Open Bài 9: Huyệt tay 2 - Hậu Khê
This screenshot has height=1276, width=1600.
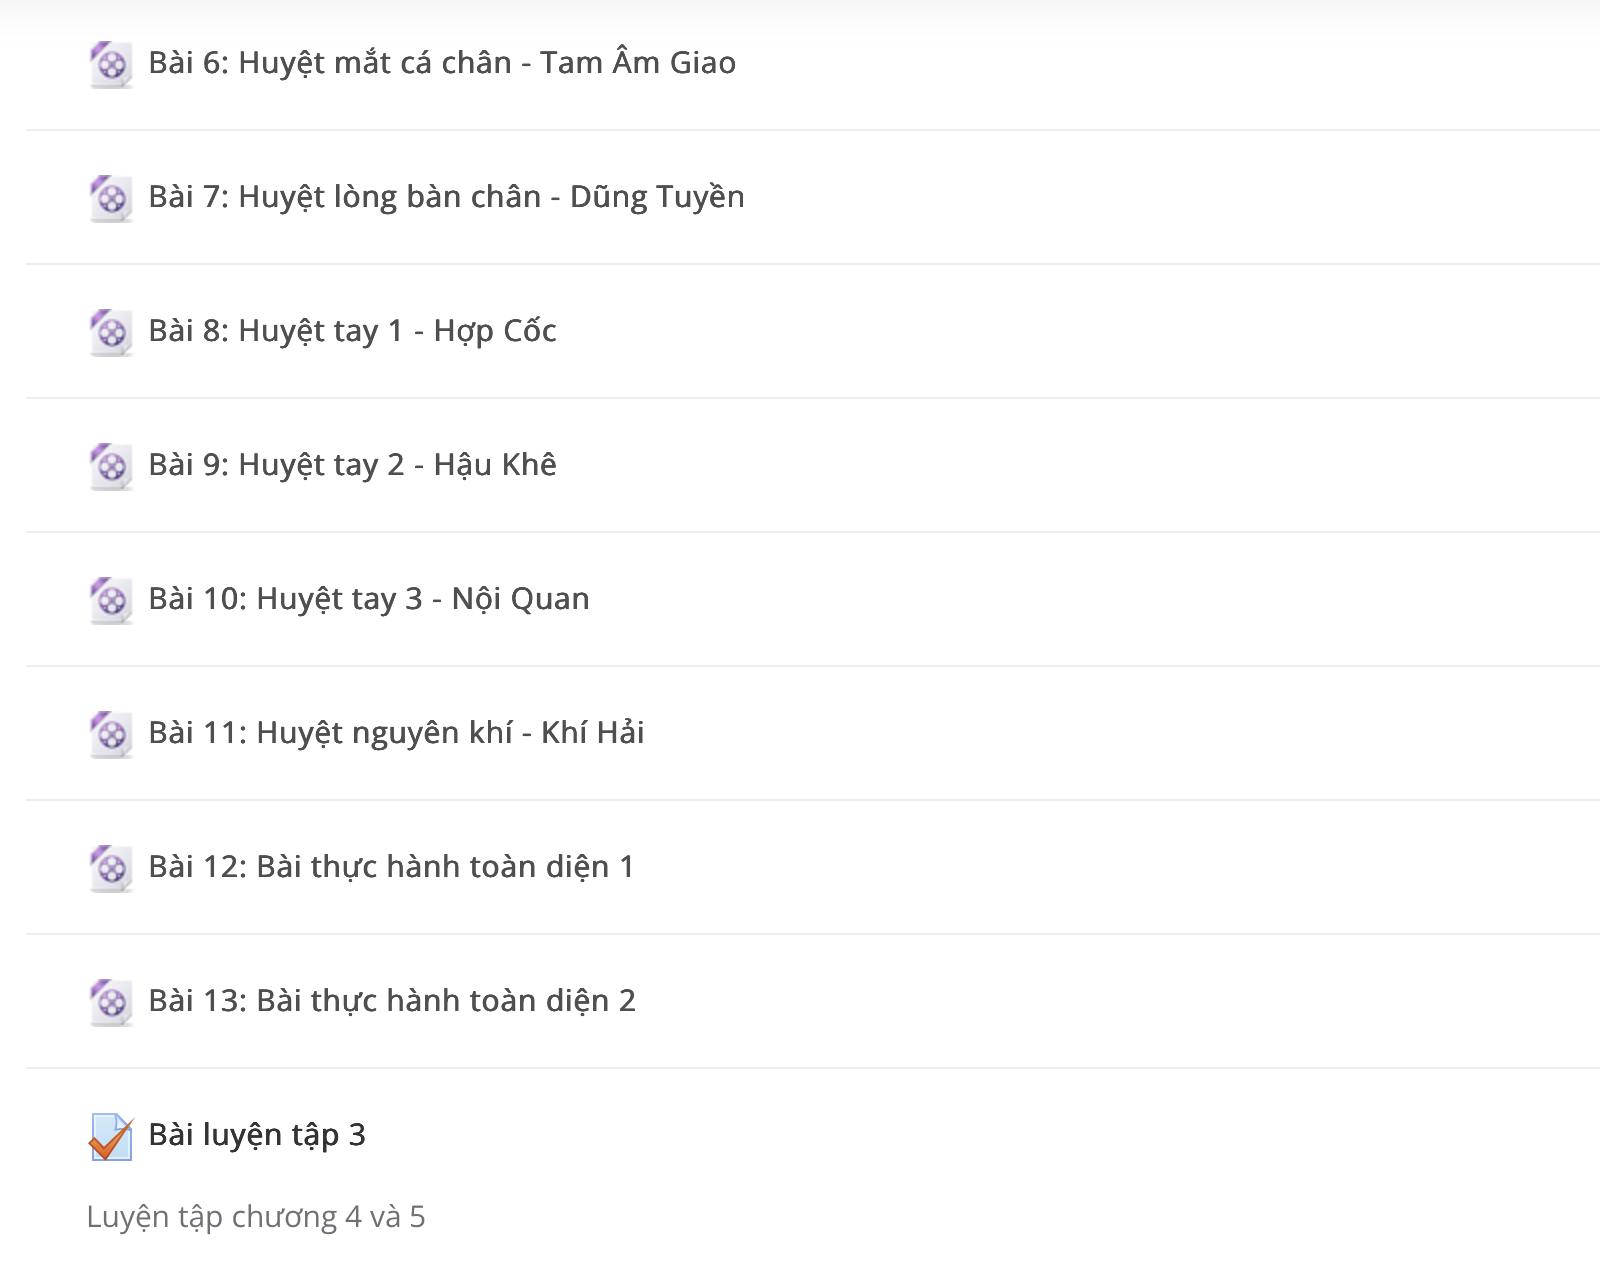[x=352, y=465]
